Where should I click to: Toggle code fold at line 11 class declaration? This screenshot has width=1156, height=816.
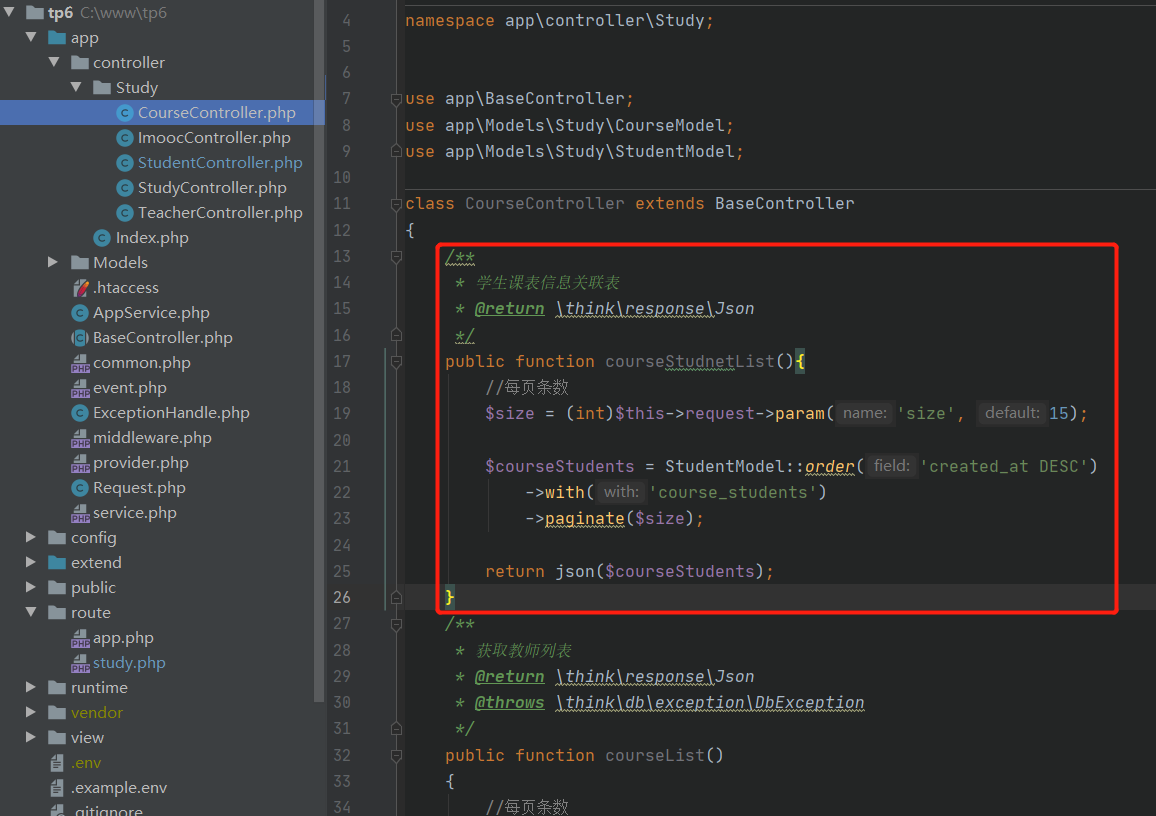397,204
